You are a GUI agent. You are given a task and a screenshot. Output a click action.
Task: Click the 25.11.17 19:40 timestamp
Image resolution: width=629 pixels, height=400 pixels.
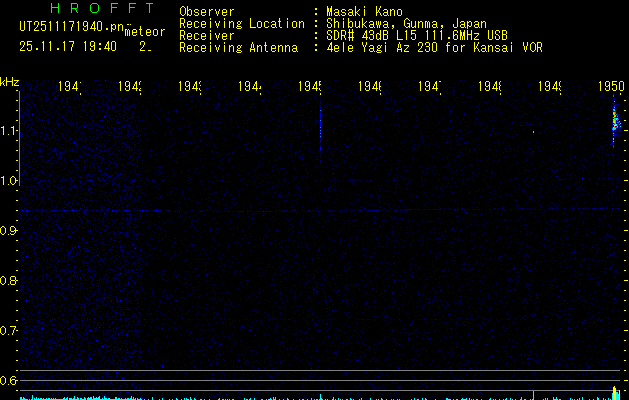(67, 46)
